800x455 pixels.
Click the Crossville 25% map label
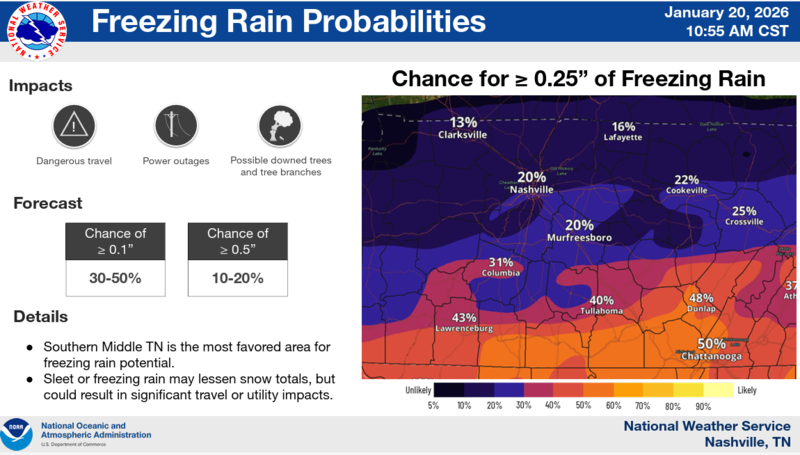(743, 216)
